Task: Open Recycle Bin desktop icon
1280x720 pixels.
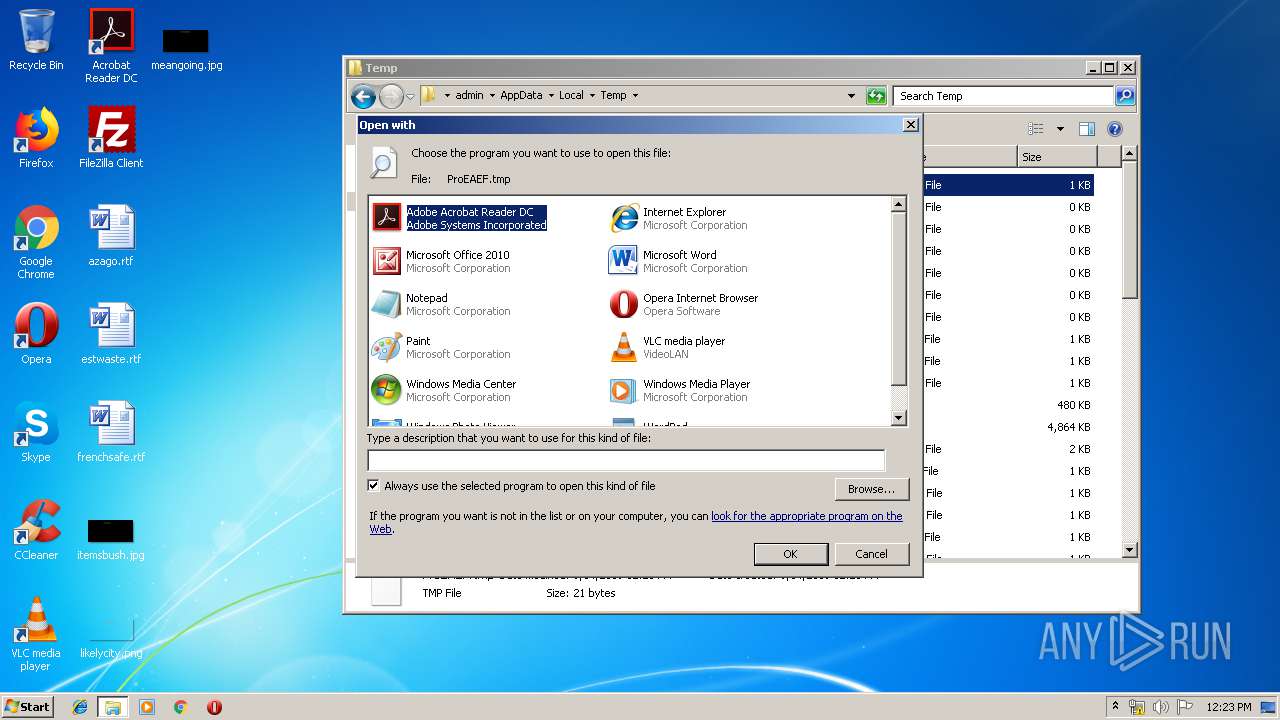Action: click(36, 41)
